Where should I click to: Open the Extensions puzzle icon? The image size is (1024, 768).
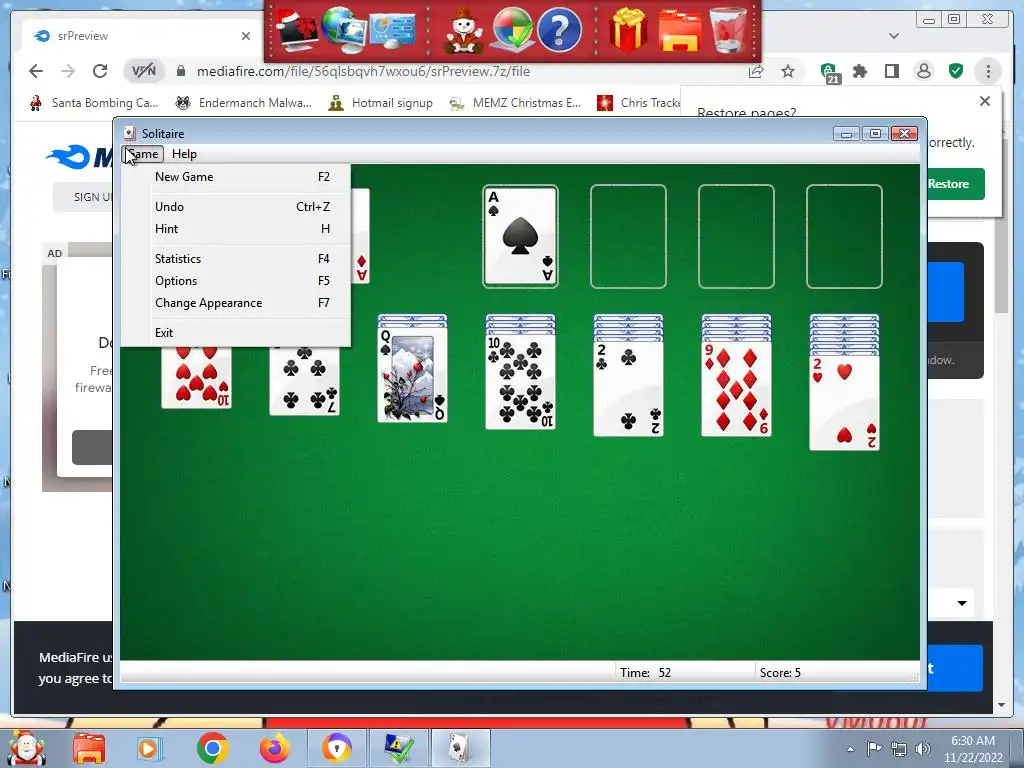click(860, 71)
